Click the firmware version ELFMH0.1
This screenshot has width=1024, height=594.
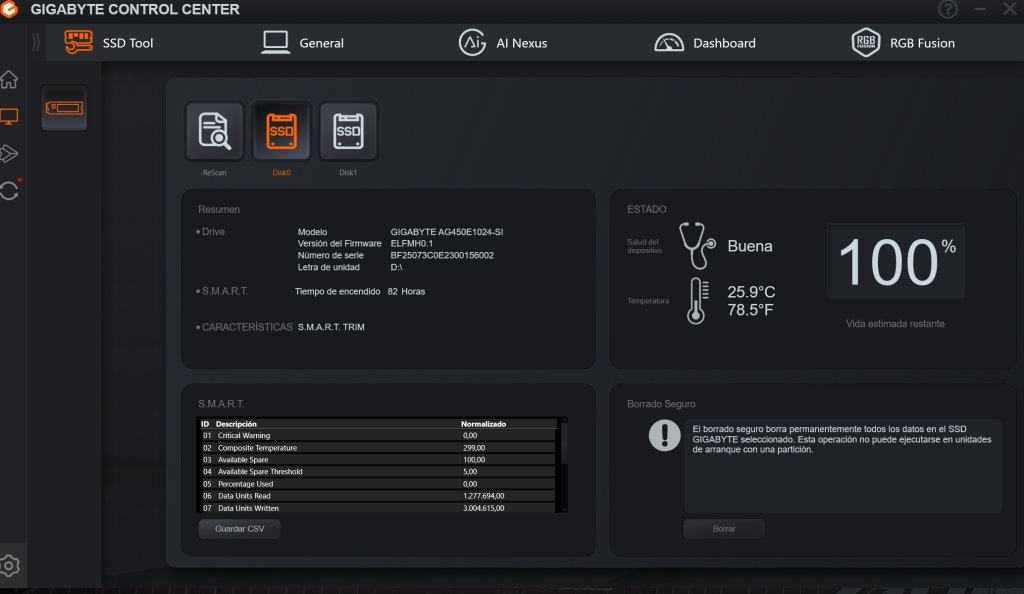(411, 243)
